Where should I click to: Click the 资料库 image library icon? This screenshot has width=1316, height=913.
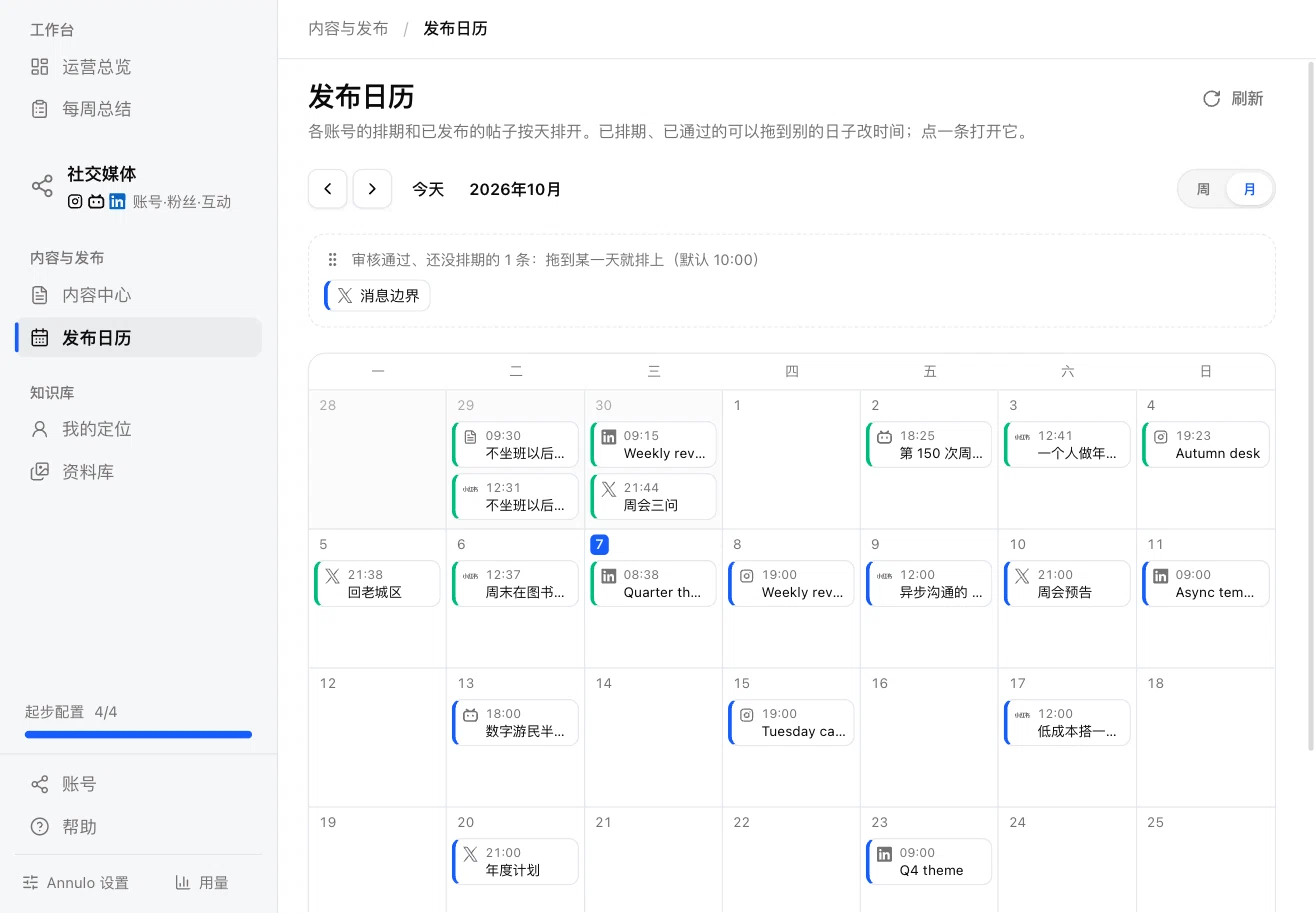[x=40, y=471]
